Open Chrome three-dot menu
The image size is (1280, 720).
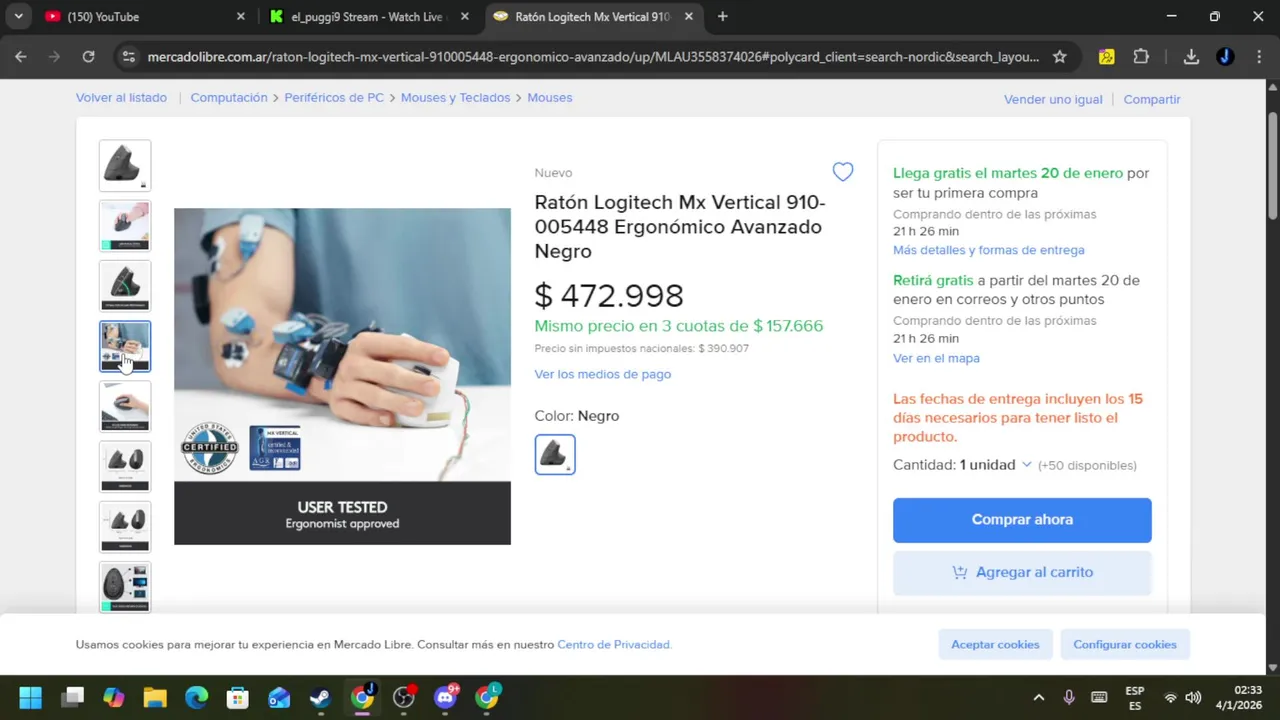pos(1258,57)
